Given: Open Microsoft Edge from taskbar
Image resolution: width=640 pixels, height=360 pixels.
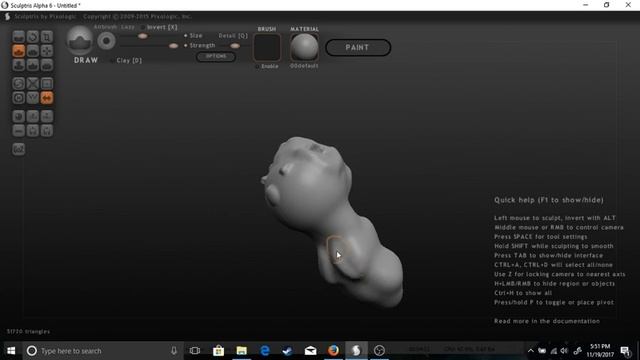Looking at the screenshot, I should click(264, 351).
